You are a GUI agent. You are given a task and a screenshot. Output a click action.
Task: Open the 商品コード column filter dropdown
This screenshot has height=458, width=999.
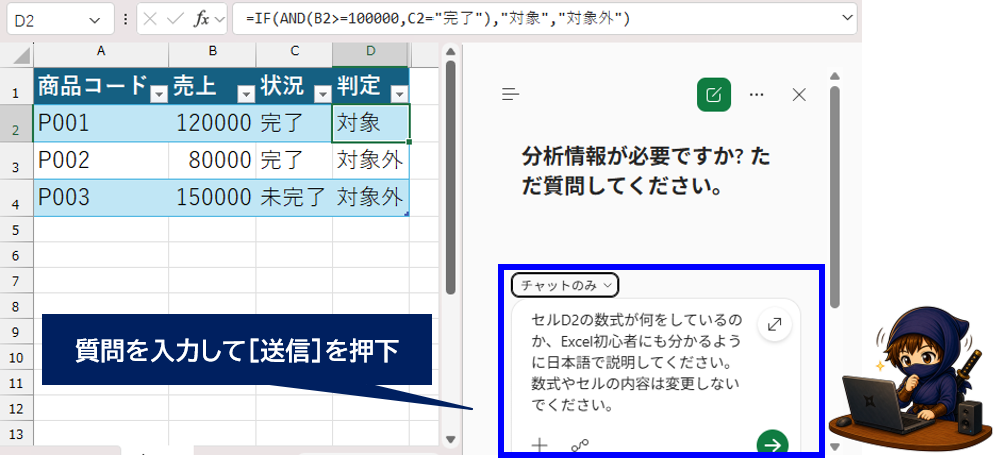coord(158,95)
